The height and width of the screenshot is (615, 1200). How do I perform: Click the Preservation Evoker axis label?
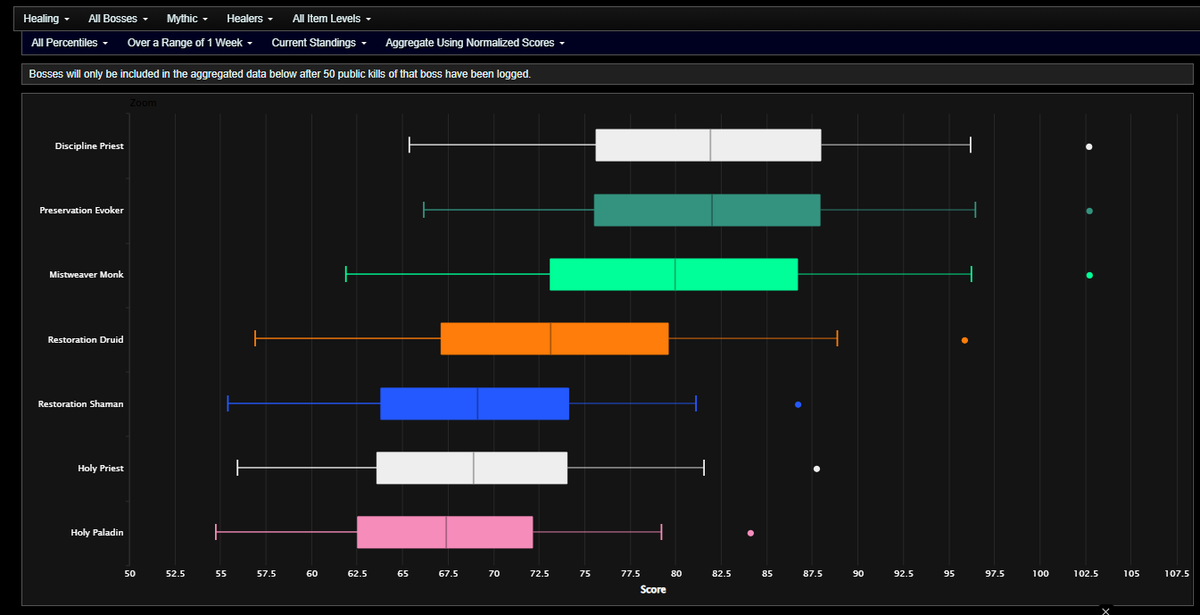click(x=82, y=211)
